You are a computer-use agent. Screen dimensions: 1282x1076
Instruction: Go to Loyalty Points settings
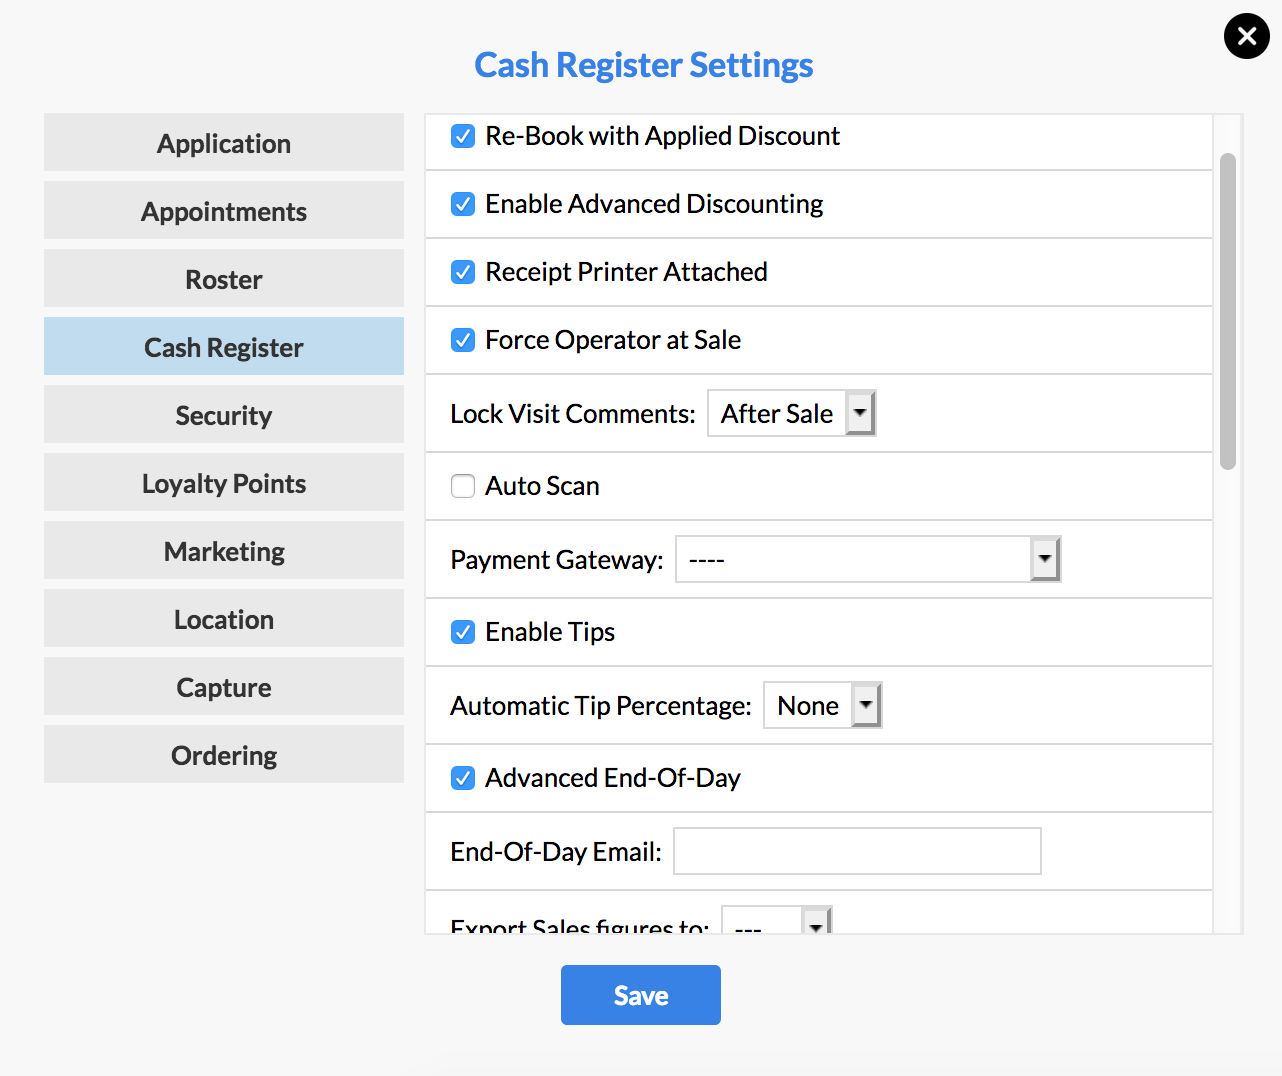pyautogui.click(x=224, y=482)
